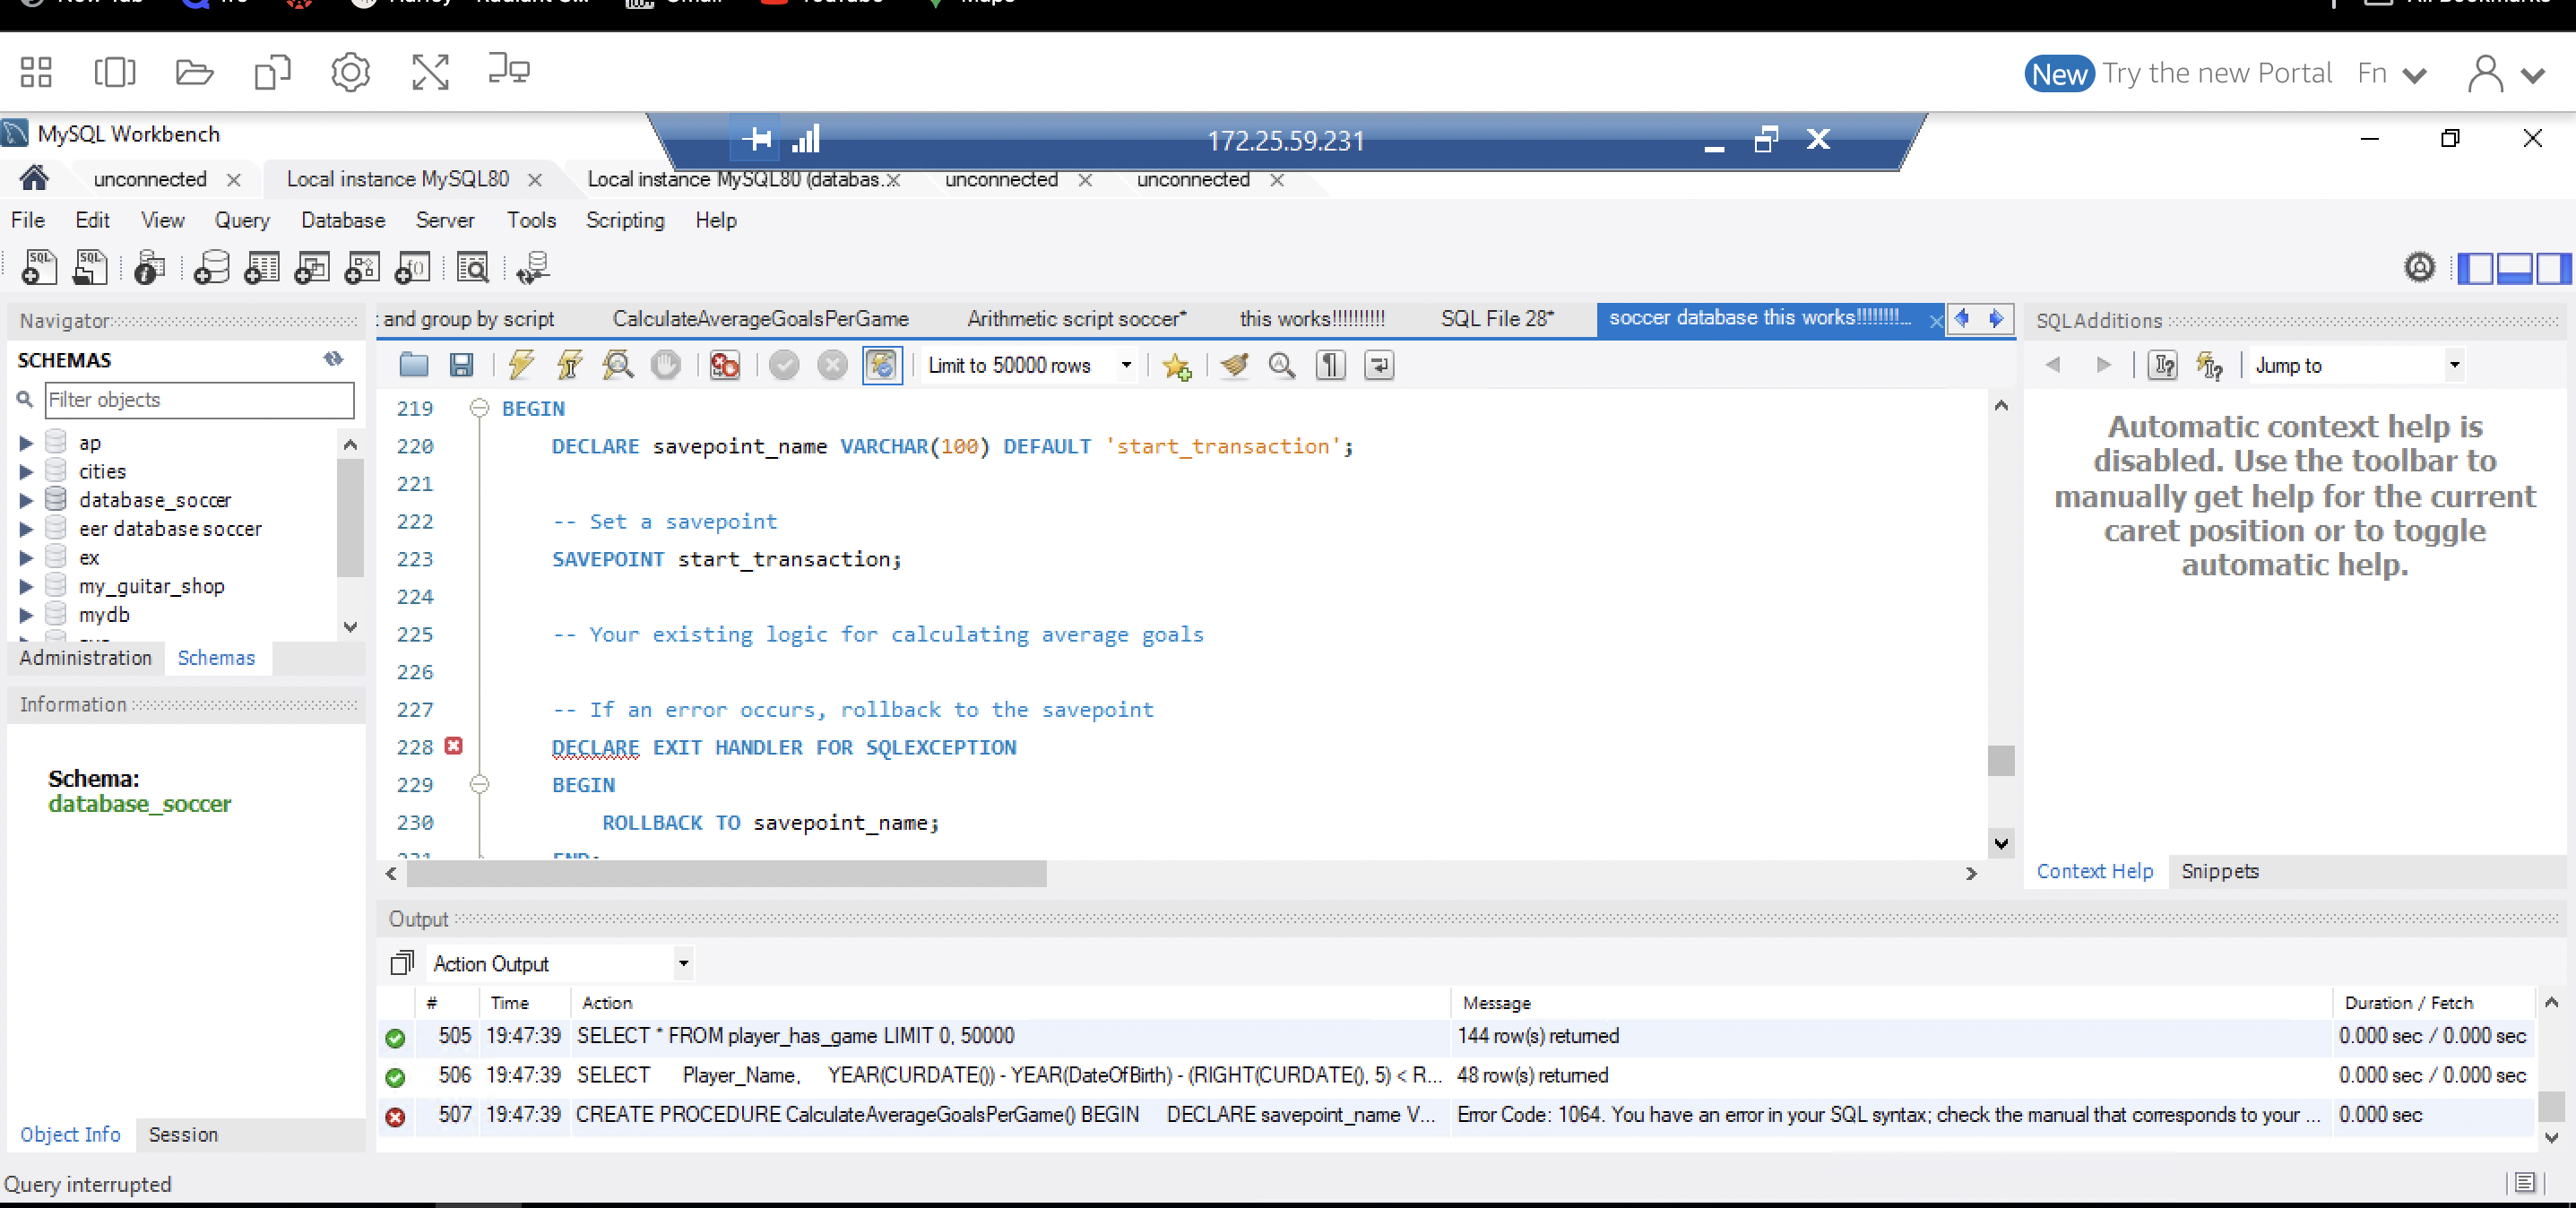Save SQL snippet using the star icon
Viewport: 2576px width, 1208px height.
1177,365
